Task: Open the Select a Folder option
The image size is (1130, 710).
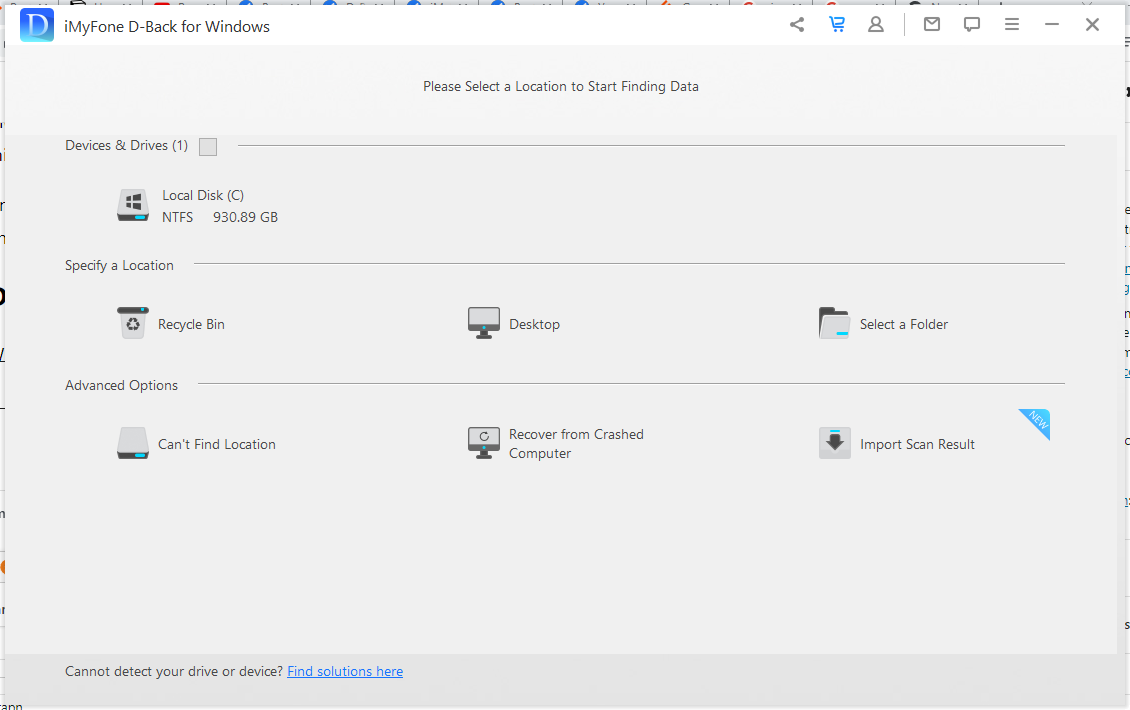Action: (904, 324)
